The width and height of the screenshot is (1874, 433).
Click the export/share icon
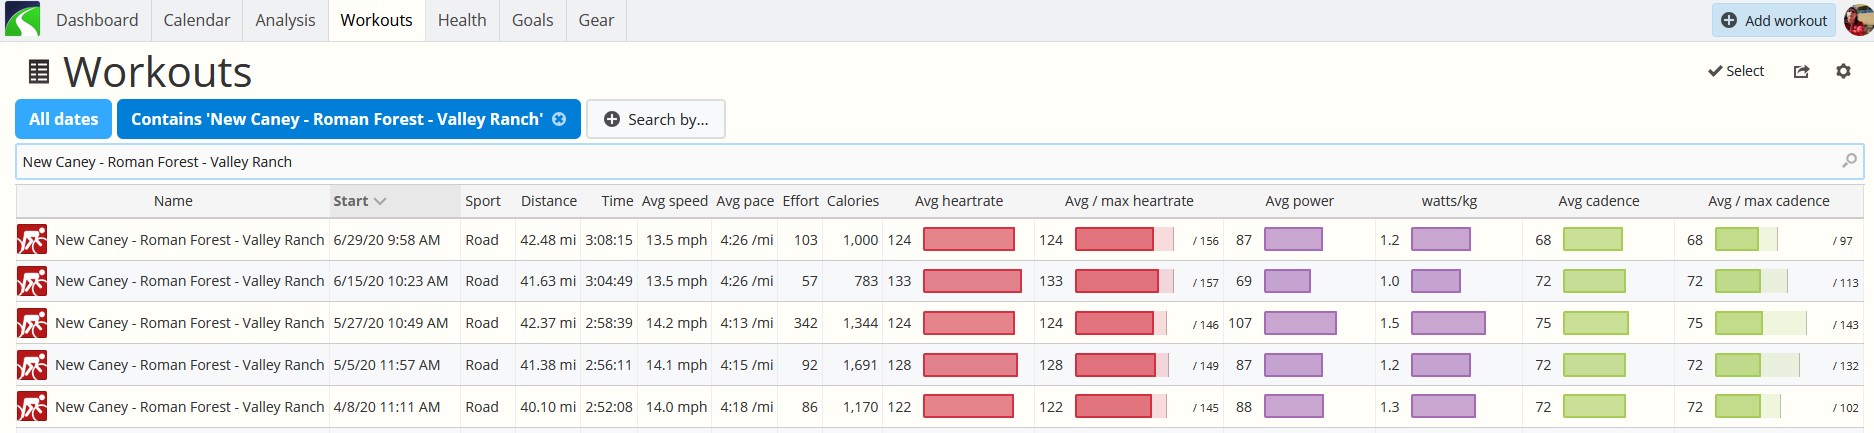(x=1801, y=71)
